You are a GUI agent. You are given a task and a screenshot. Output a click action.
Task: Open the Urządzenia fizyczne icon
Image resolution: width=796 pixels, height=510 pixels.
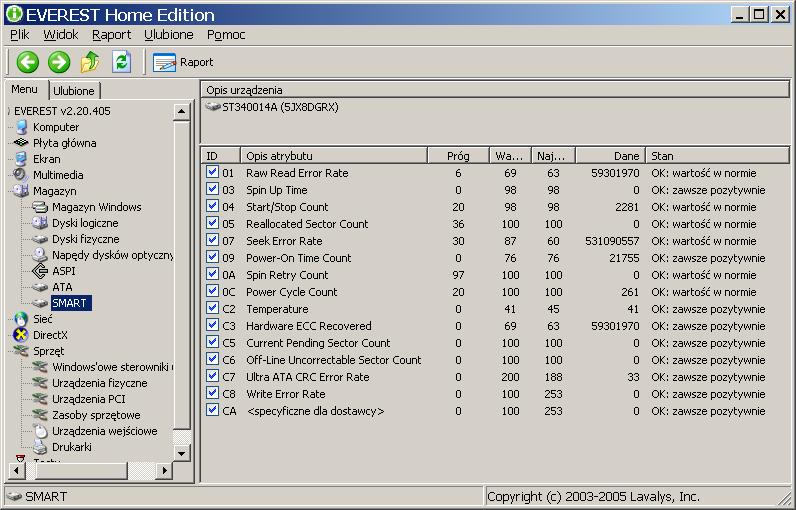point(40,383)
